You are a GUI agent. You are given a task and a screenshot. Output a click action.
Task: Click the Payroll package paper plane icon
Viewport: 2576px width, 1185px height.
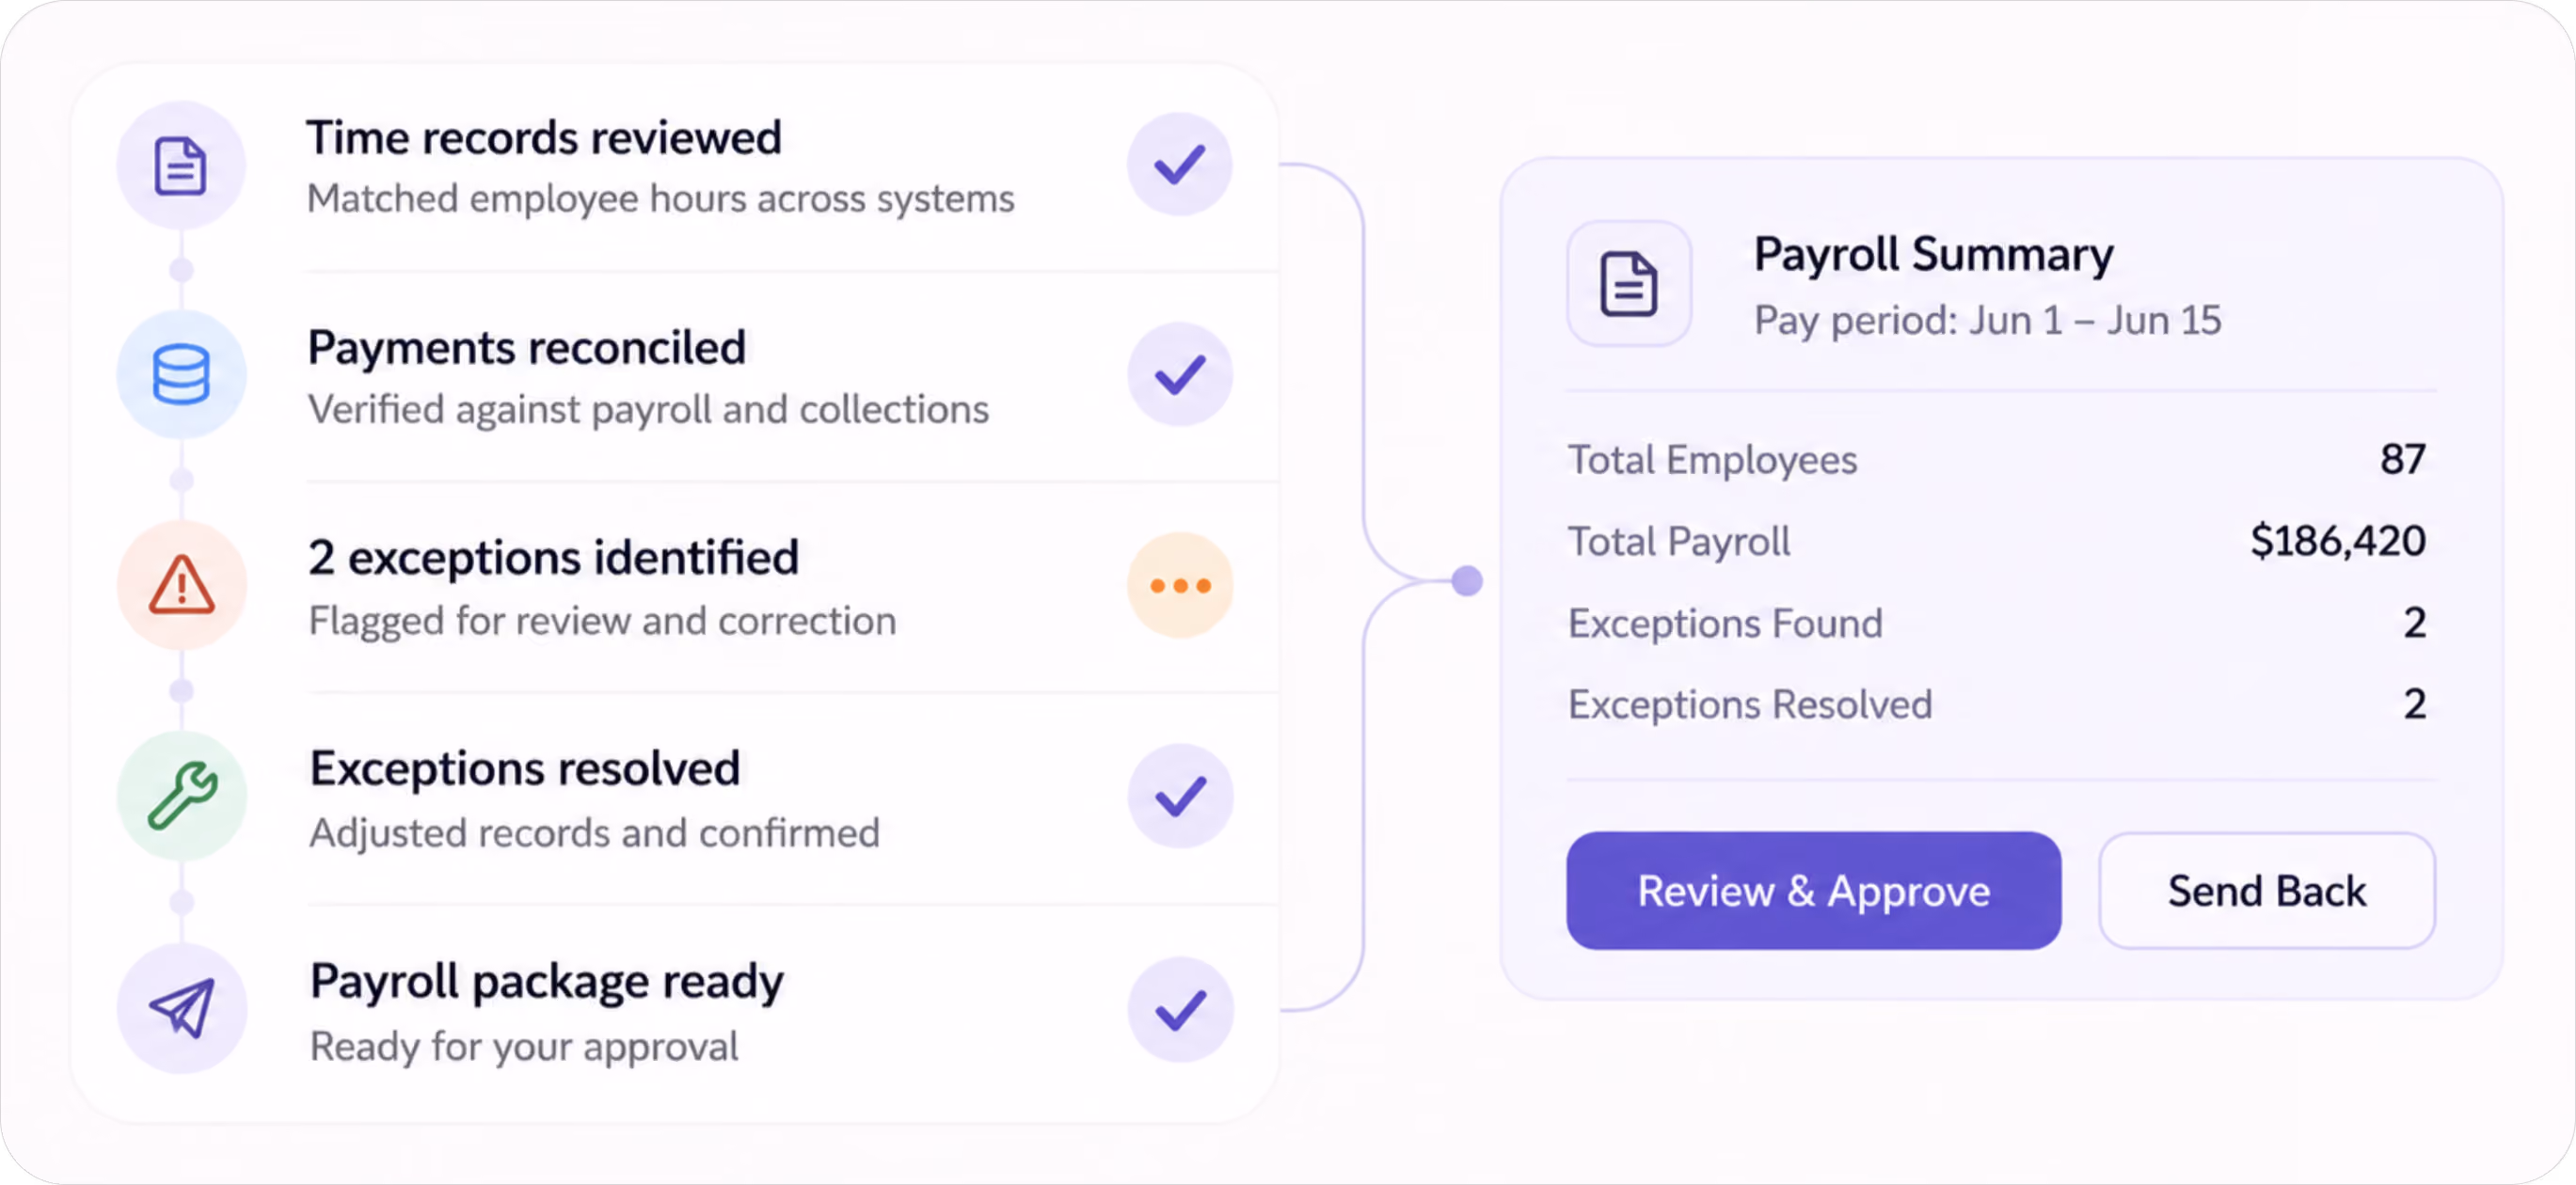tap(181, 1008)
